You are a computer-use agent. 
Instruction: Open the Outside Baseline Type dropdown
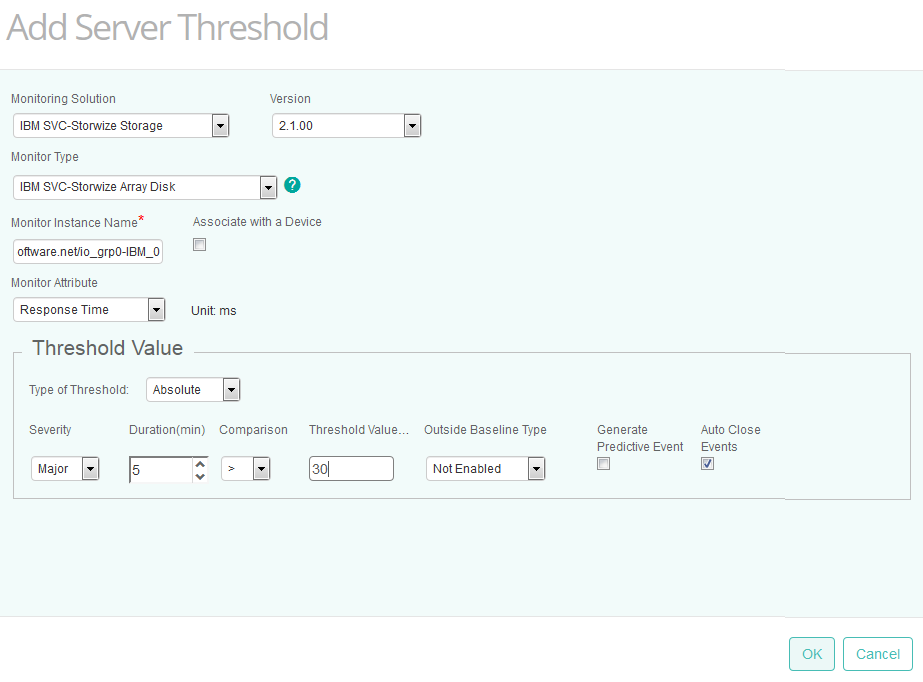pyautogui.click(x=536, y=468)
